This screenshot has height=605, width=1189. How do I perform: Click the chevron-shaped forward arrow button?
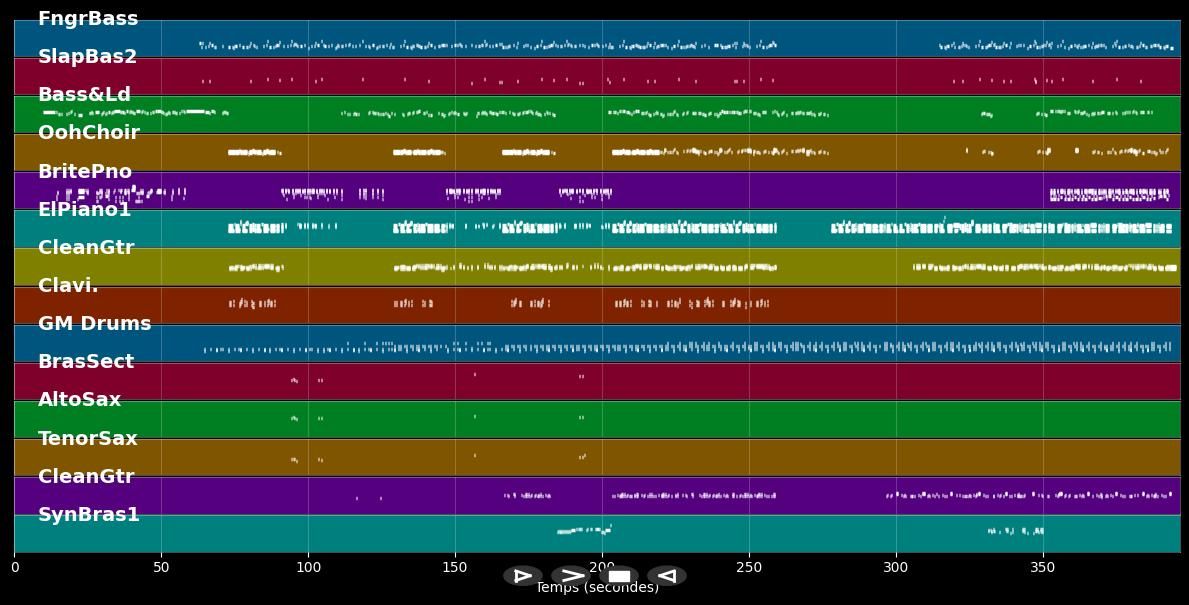pos(571,576)
